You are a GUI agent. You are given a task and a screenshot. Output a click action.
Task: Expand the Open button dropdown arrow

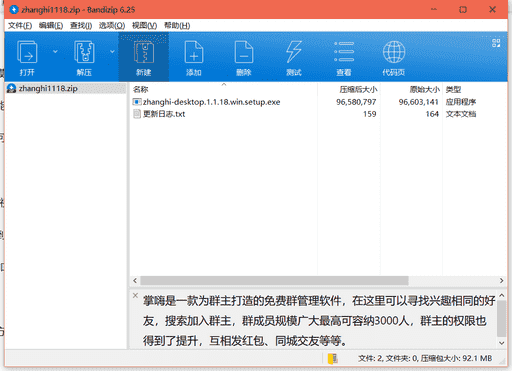tap(55, 51)
